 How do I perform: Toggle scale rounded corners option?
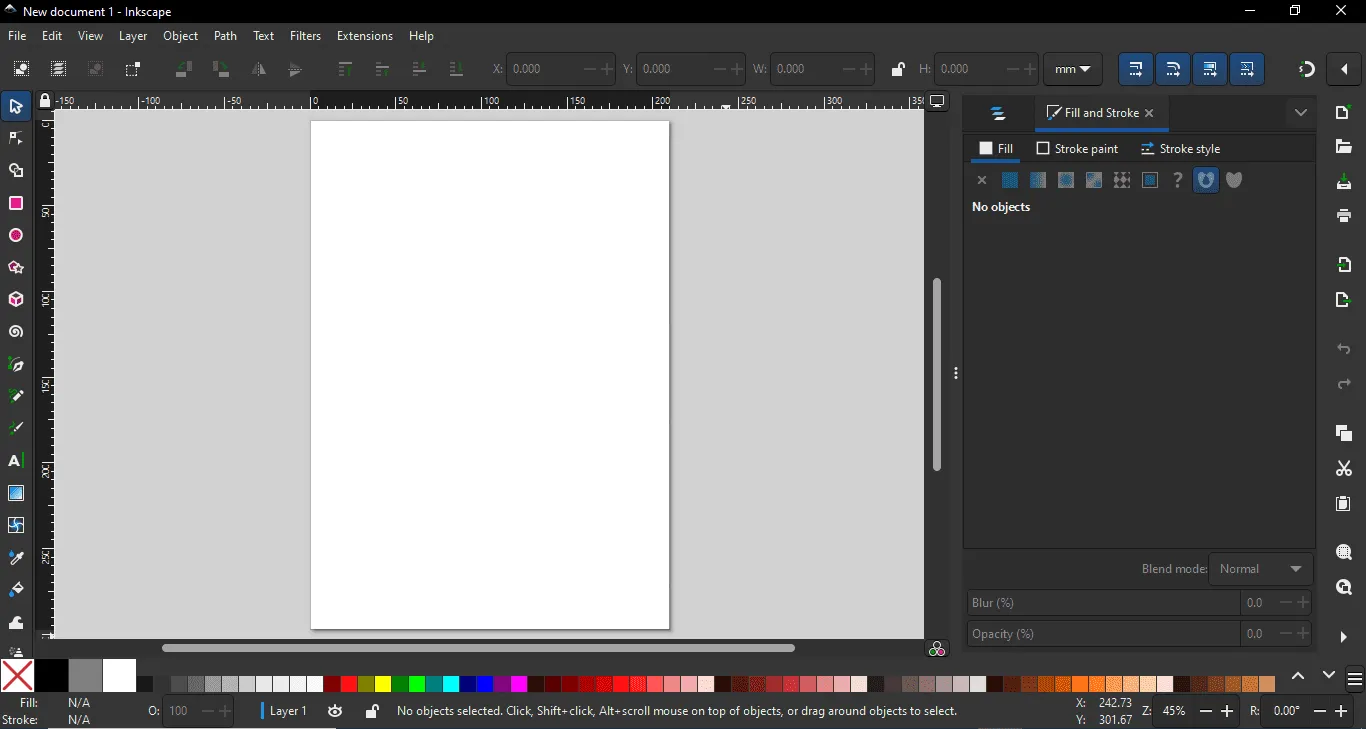(x=1173, y=69)
